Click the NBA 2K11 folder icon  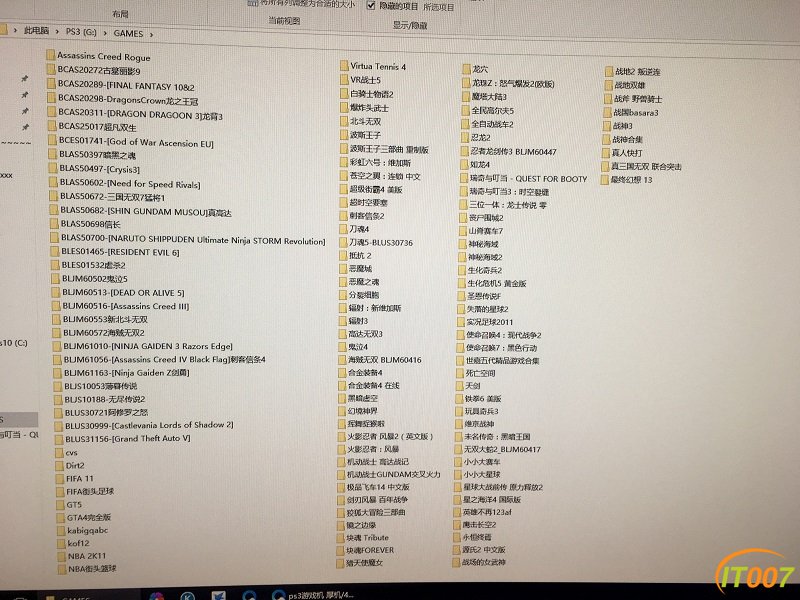click(x=61, y=556)
